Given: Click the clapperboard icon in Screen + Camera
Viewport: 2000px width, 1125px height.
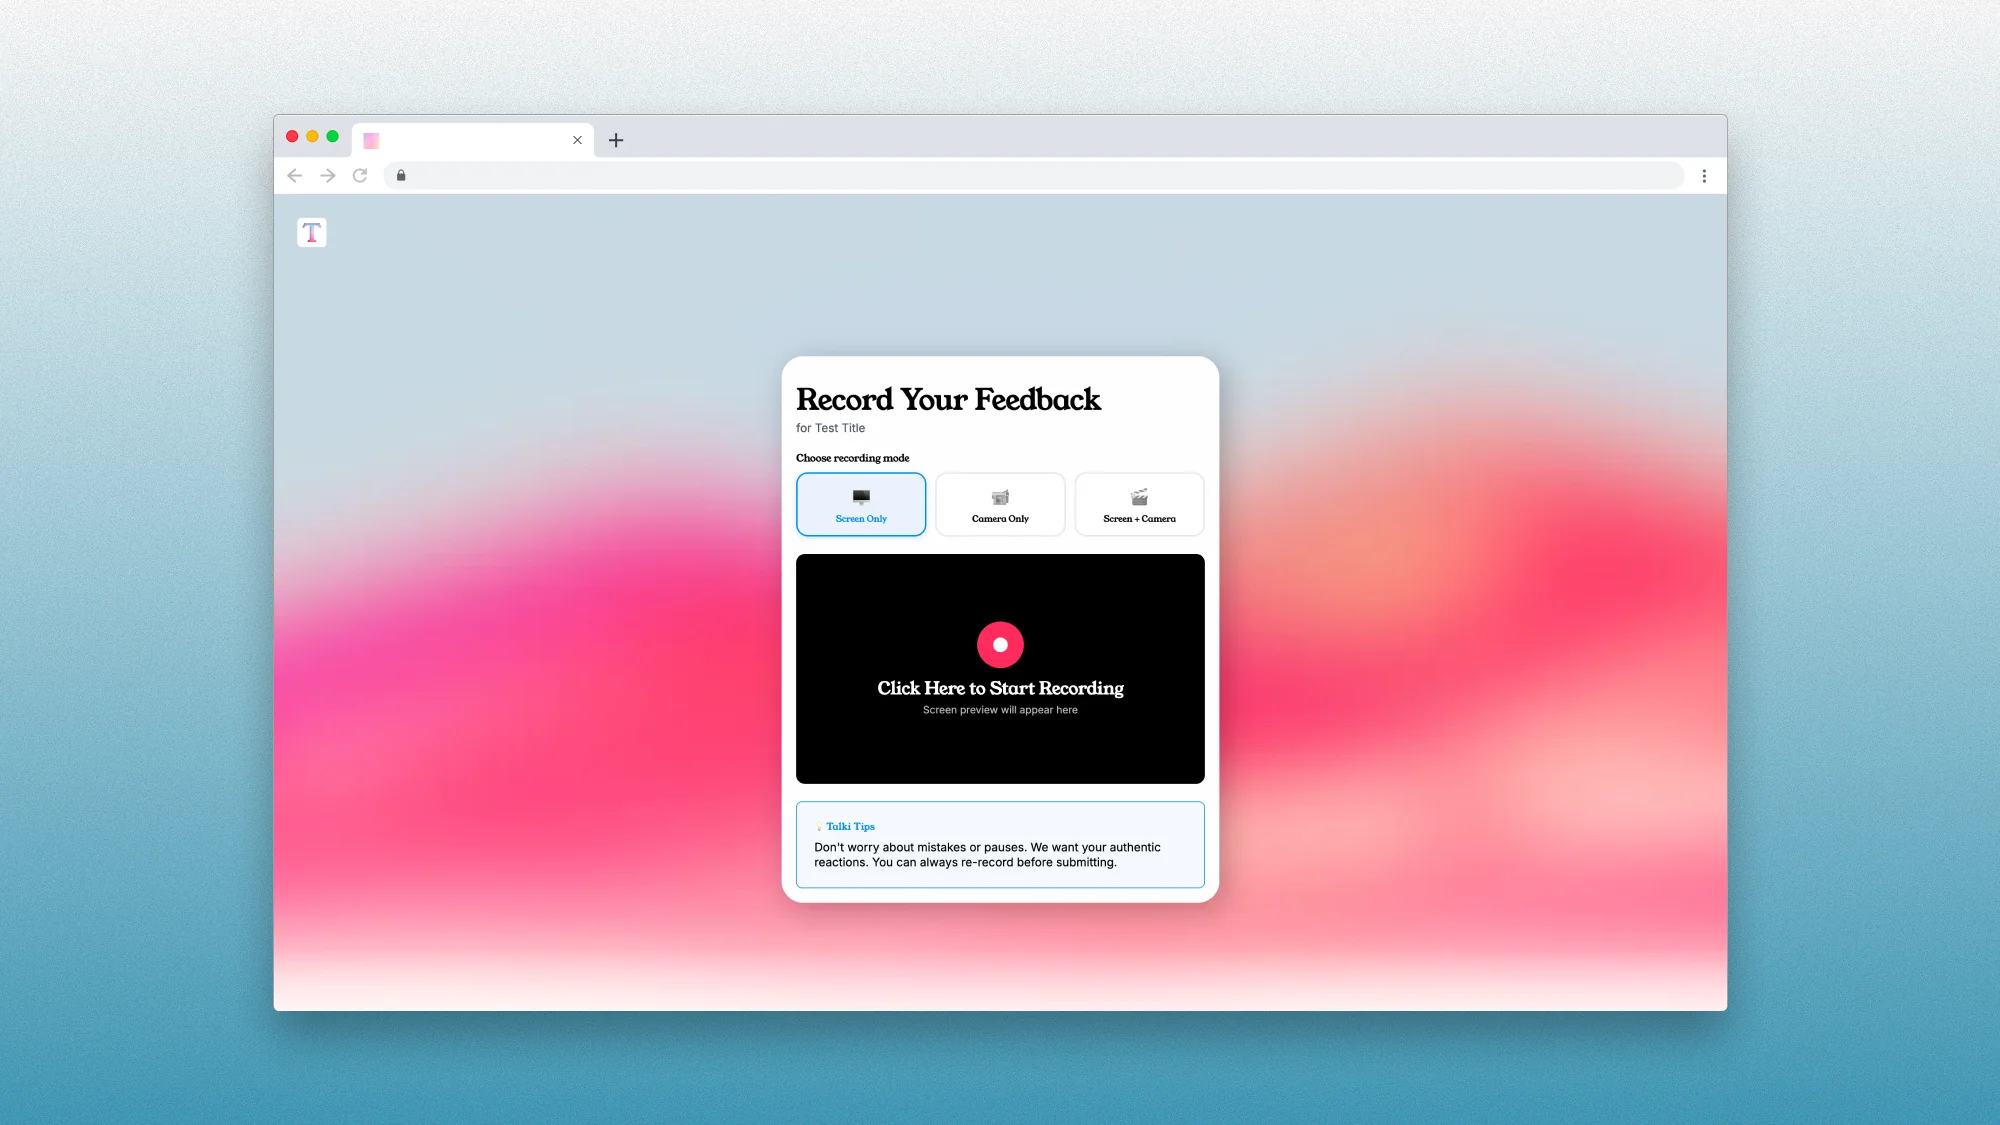Looking at the screenshot, I should [1138, 497].
